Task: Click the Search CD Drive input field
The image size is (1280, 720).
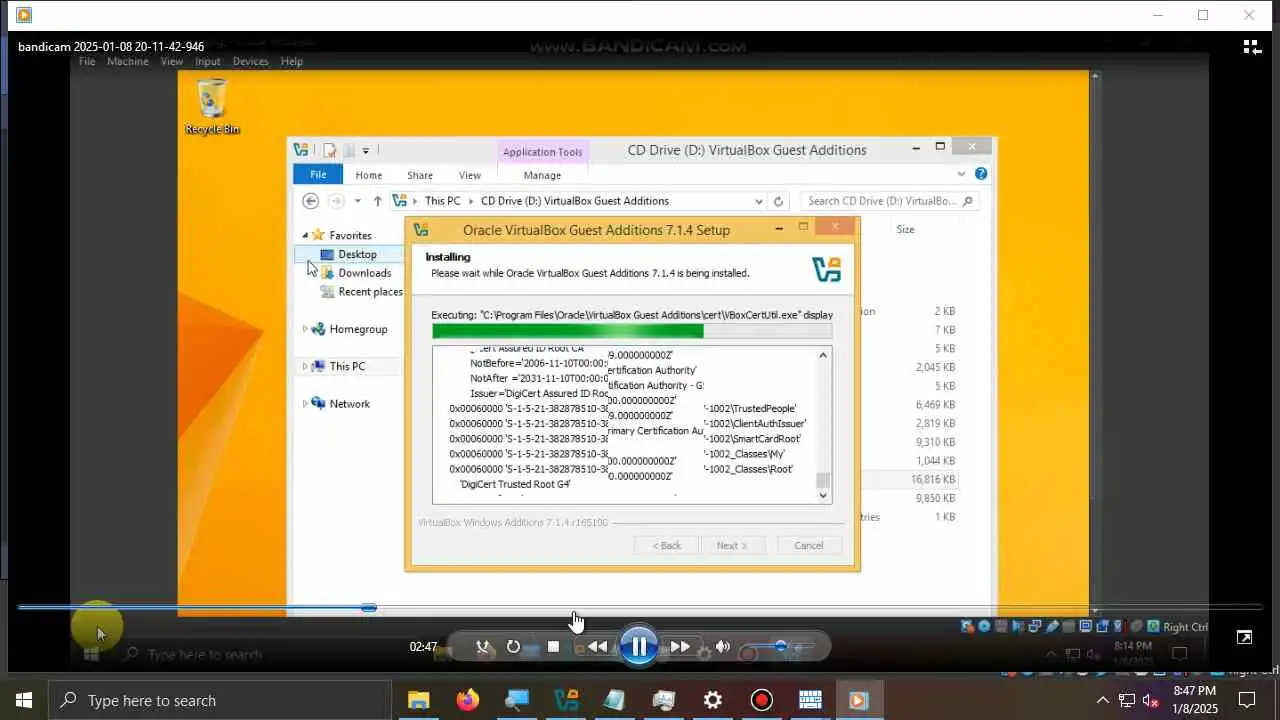Action: [889, 201]
